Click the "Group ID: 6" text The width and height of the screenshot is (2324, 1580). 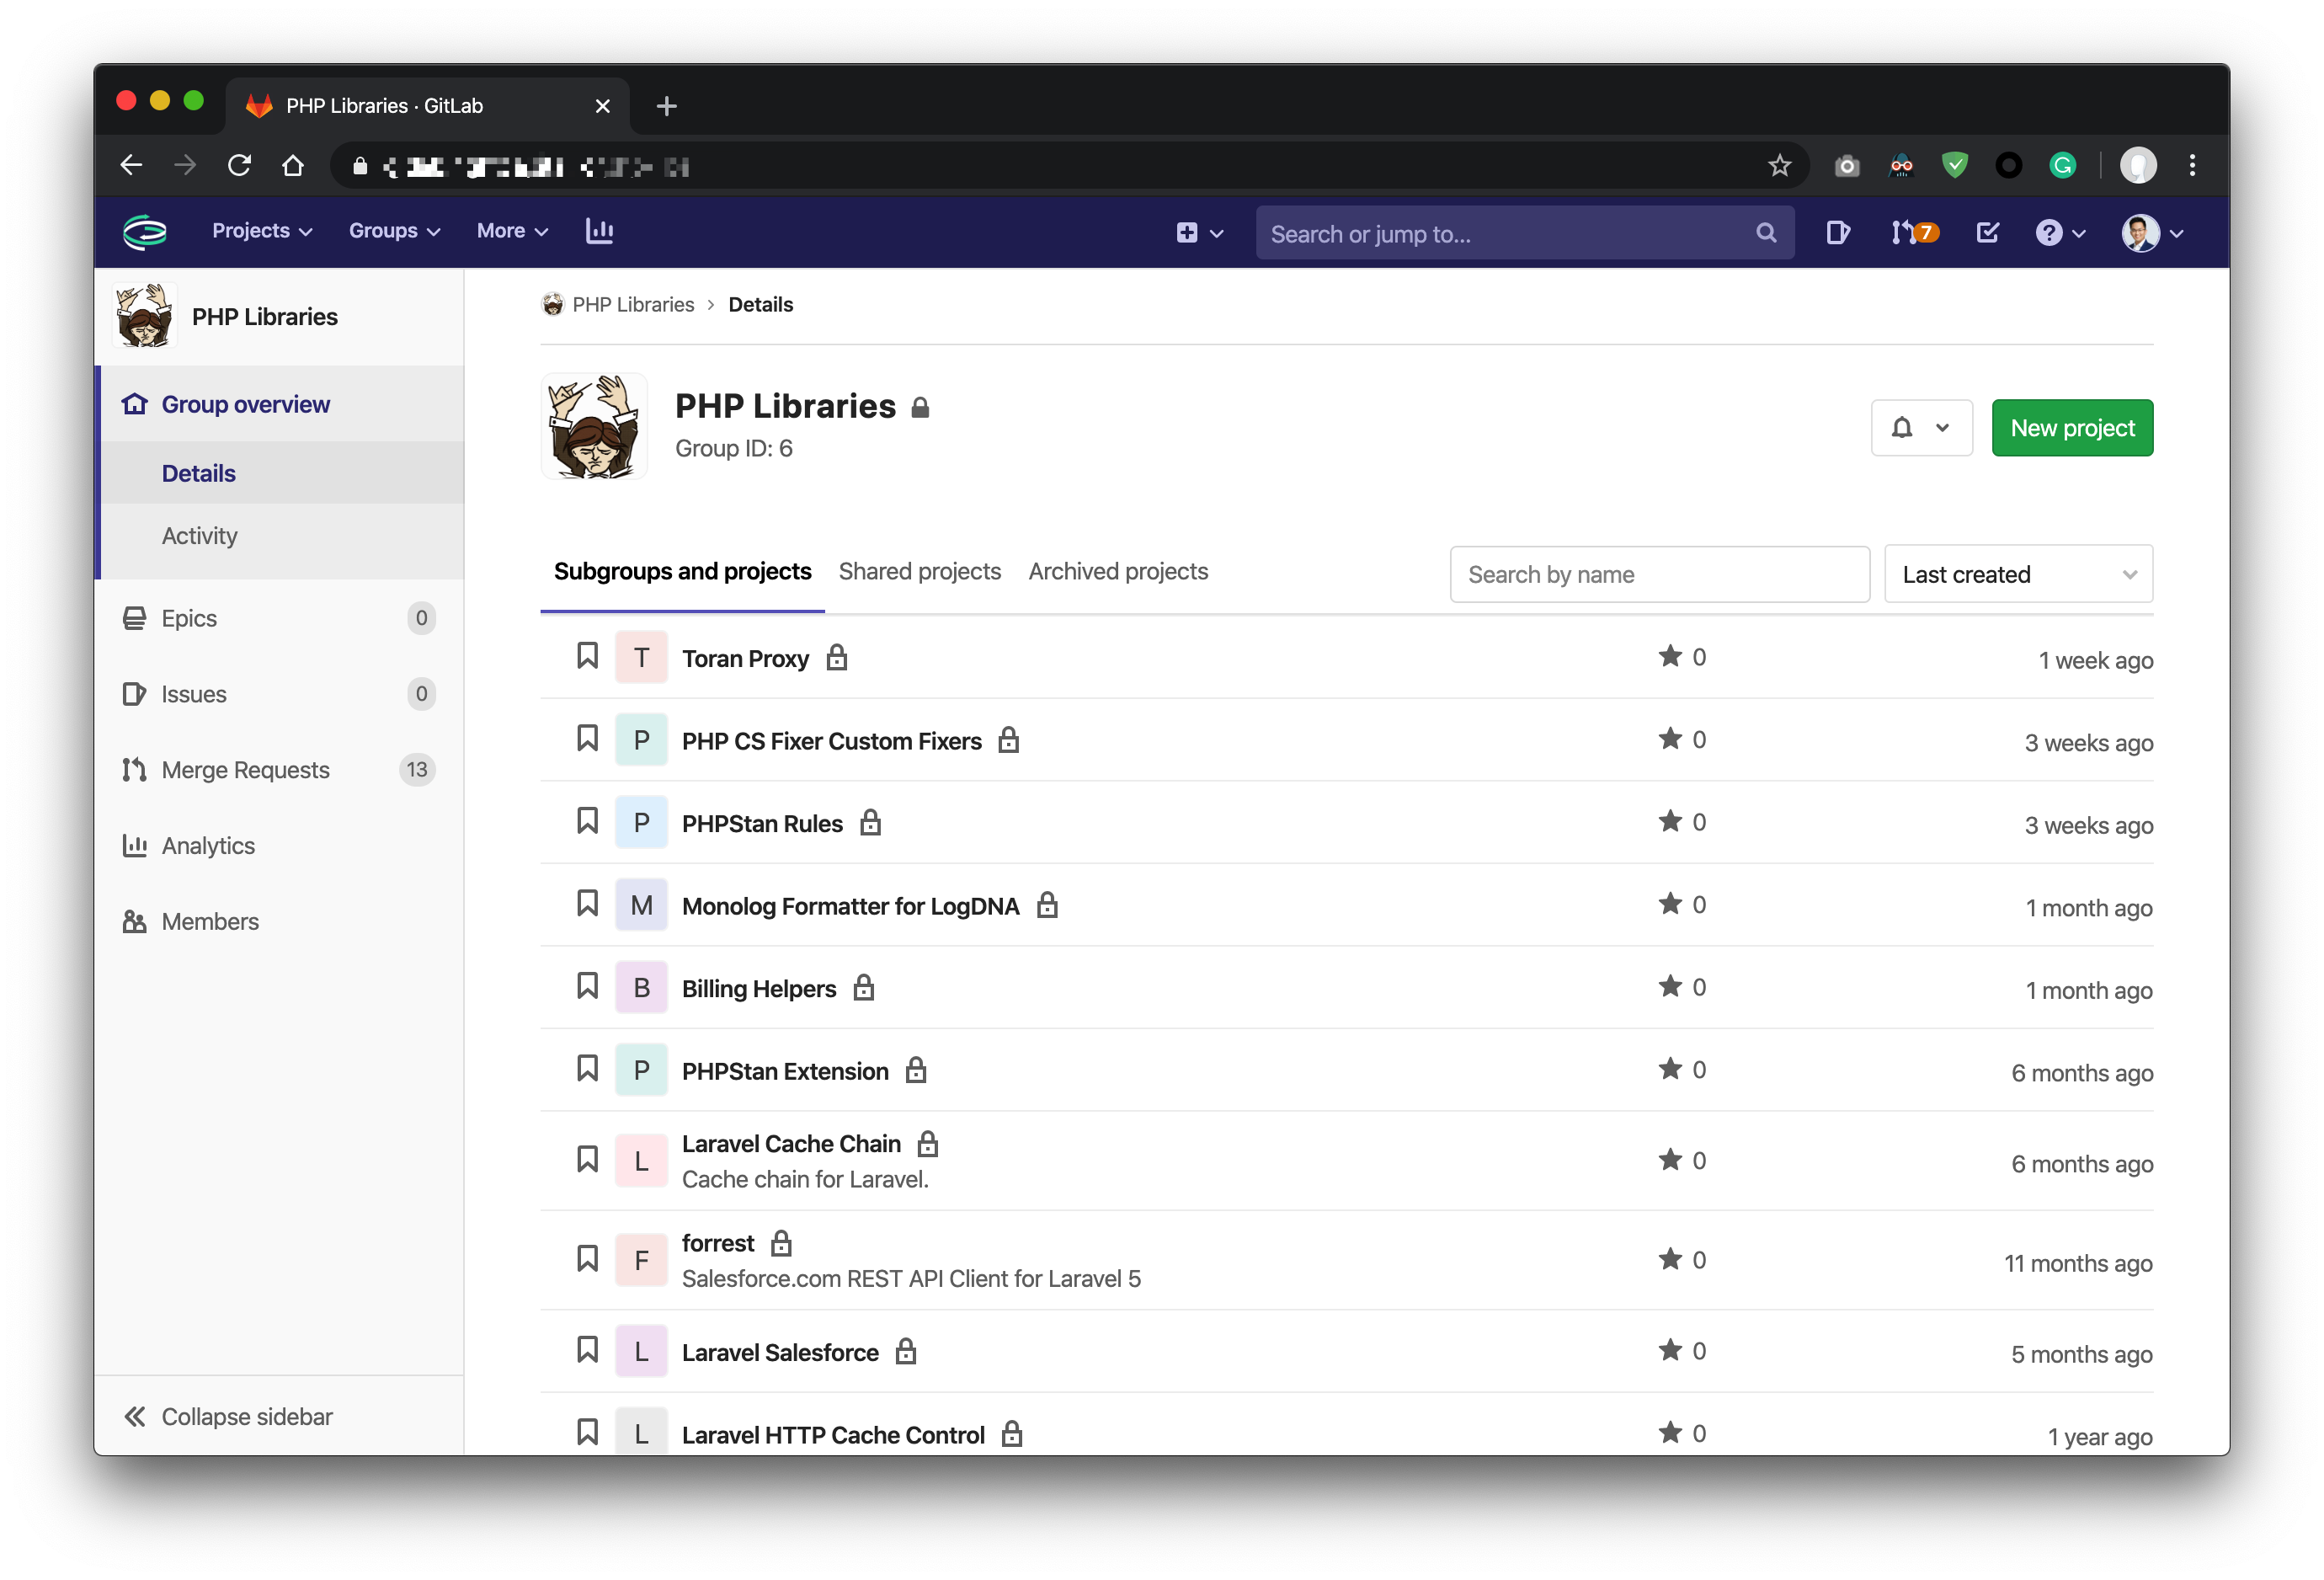pyautogui.click(x=733, y=448)
